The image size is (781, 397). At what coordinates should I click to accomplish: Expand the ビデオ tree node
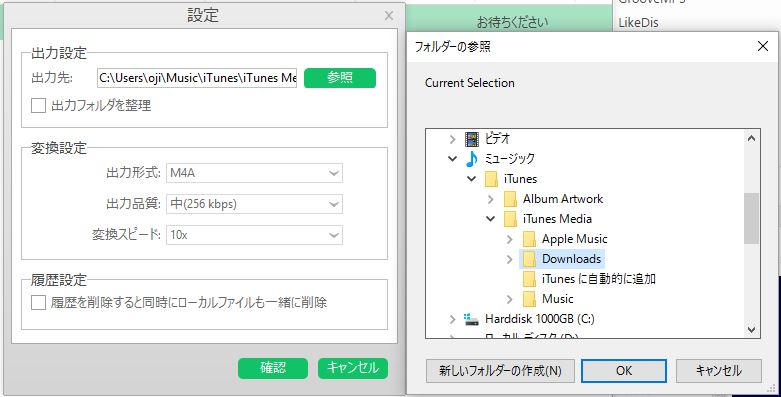[452, 139]
